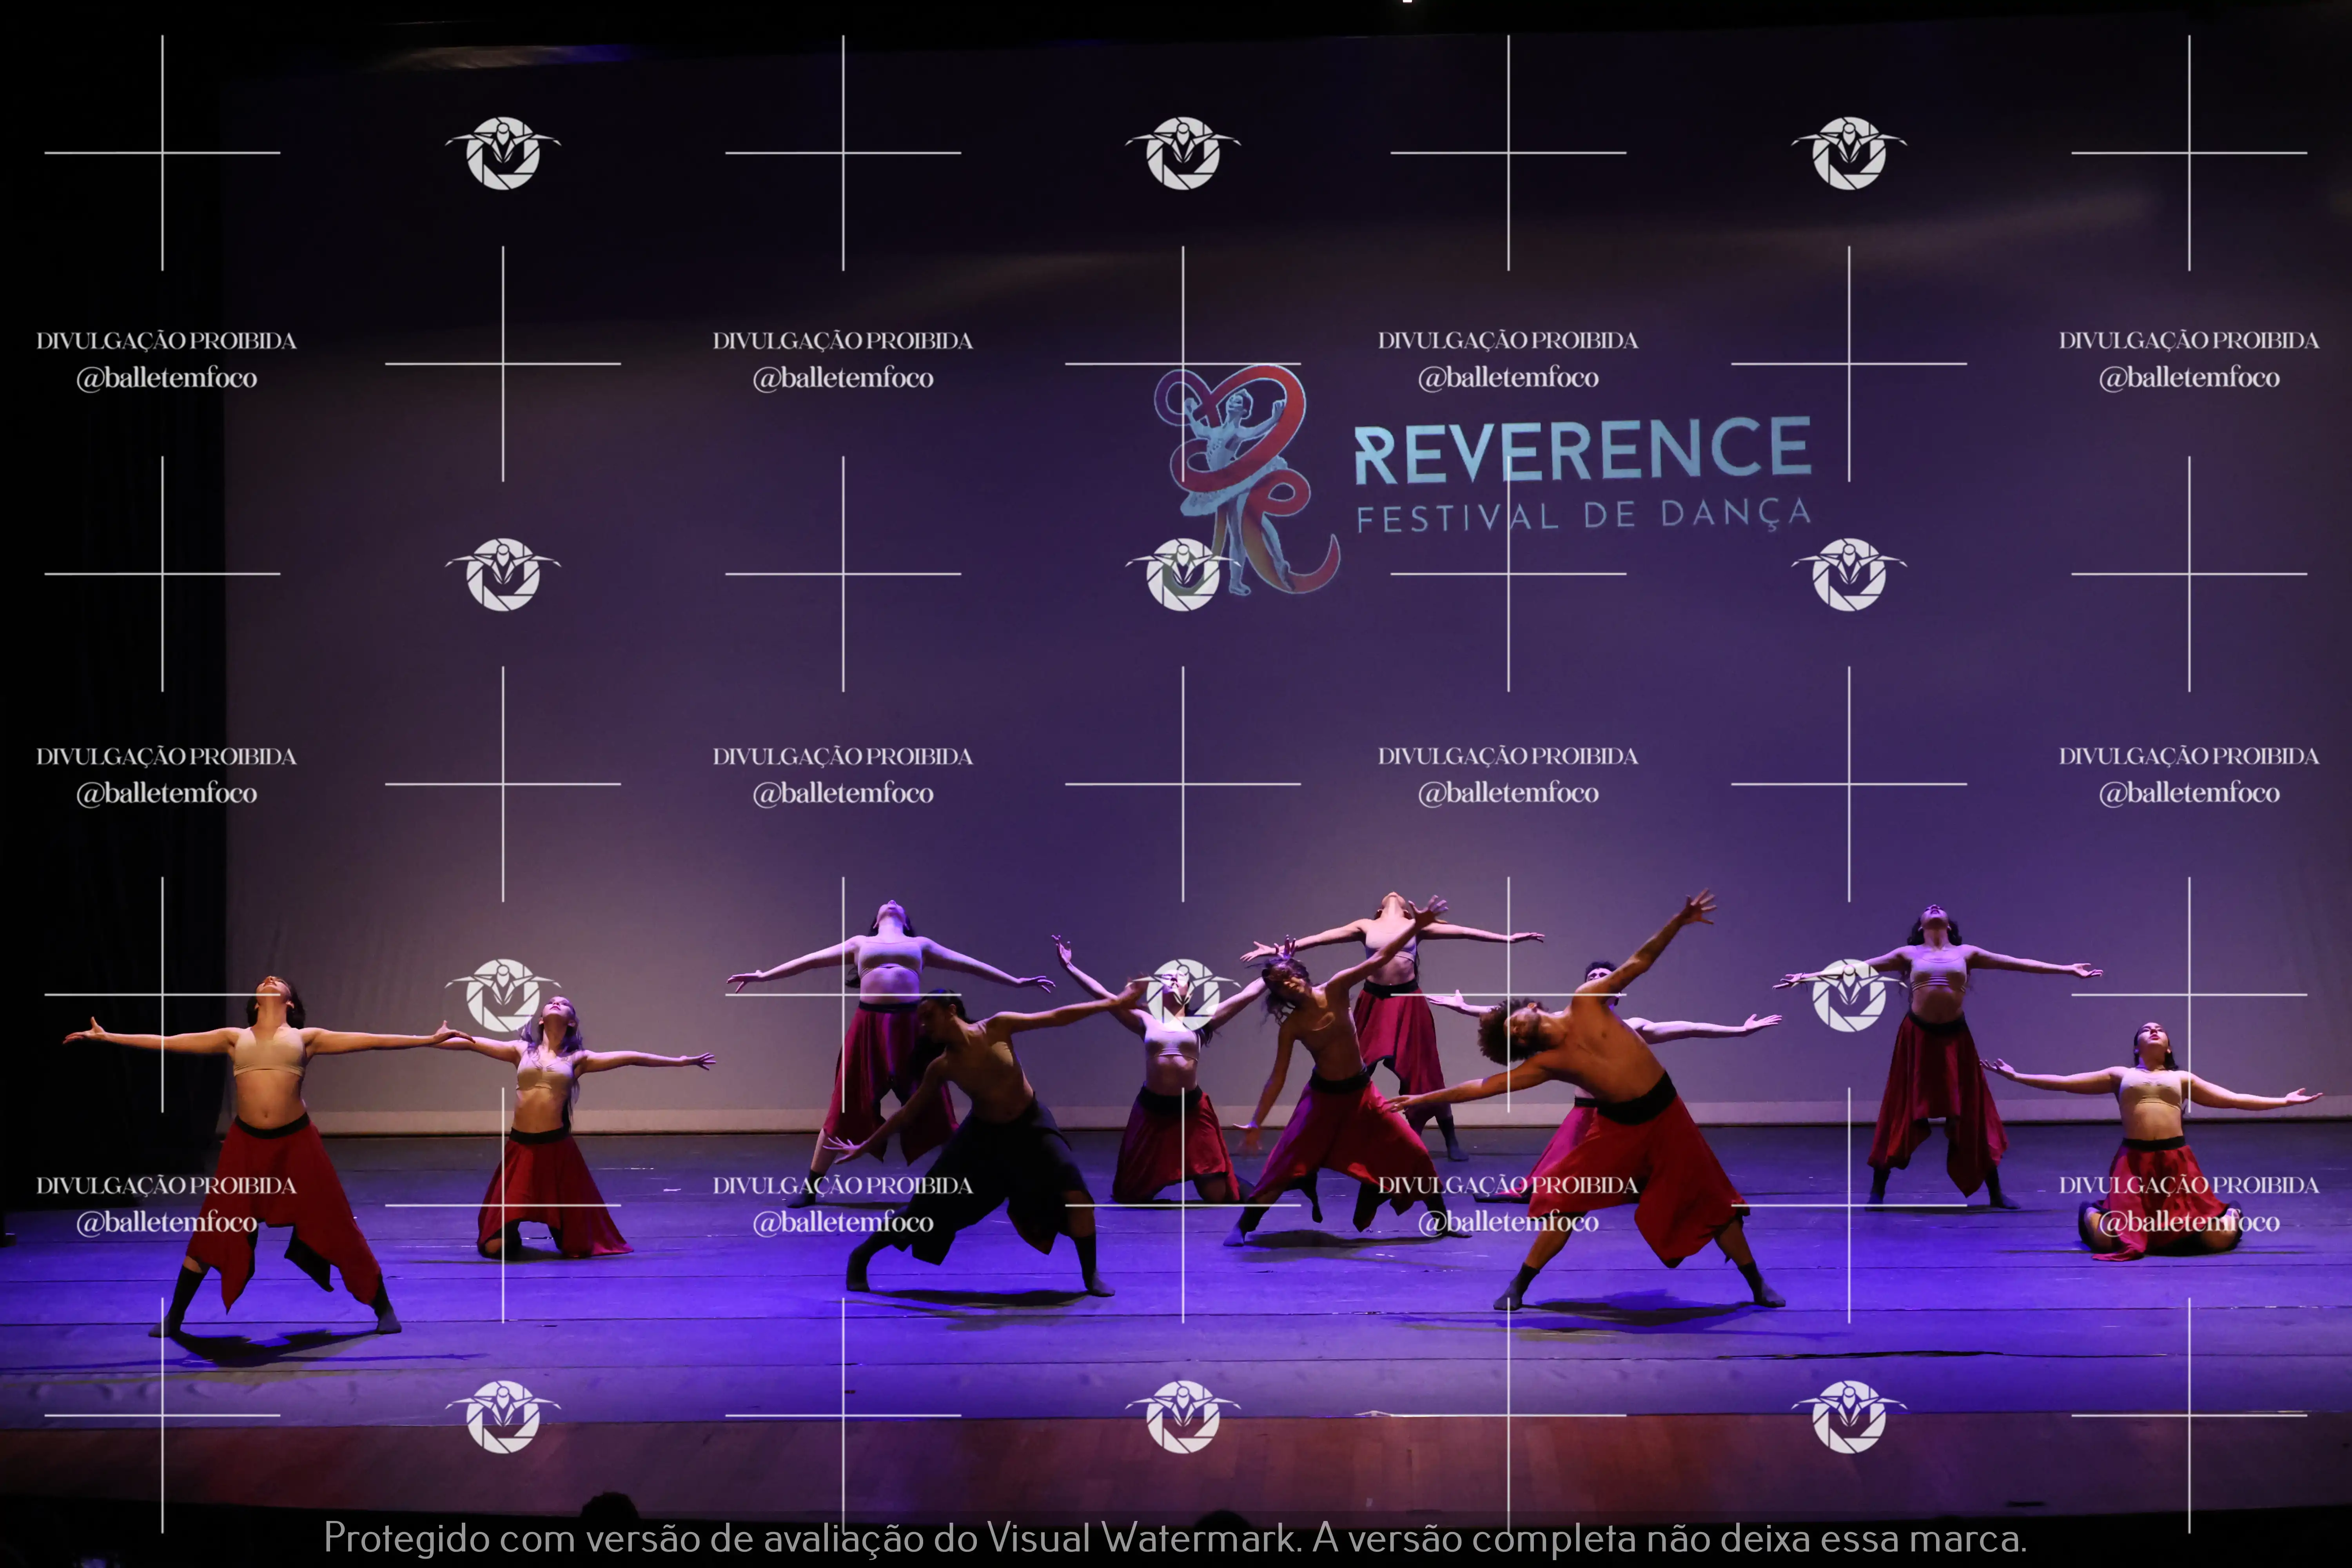Click watermark icon covering kneeling center dancer's face
2352x1568 pixels.
[x=1183, y=995]
